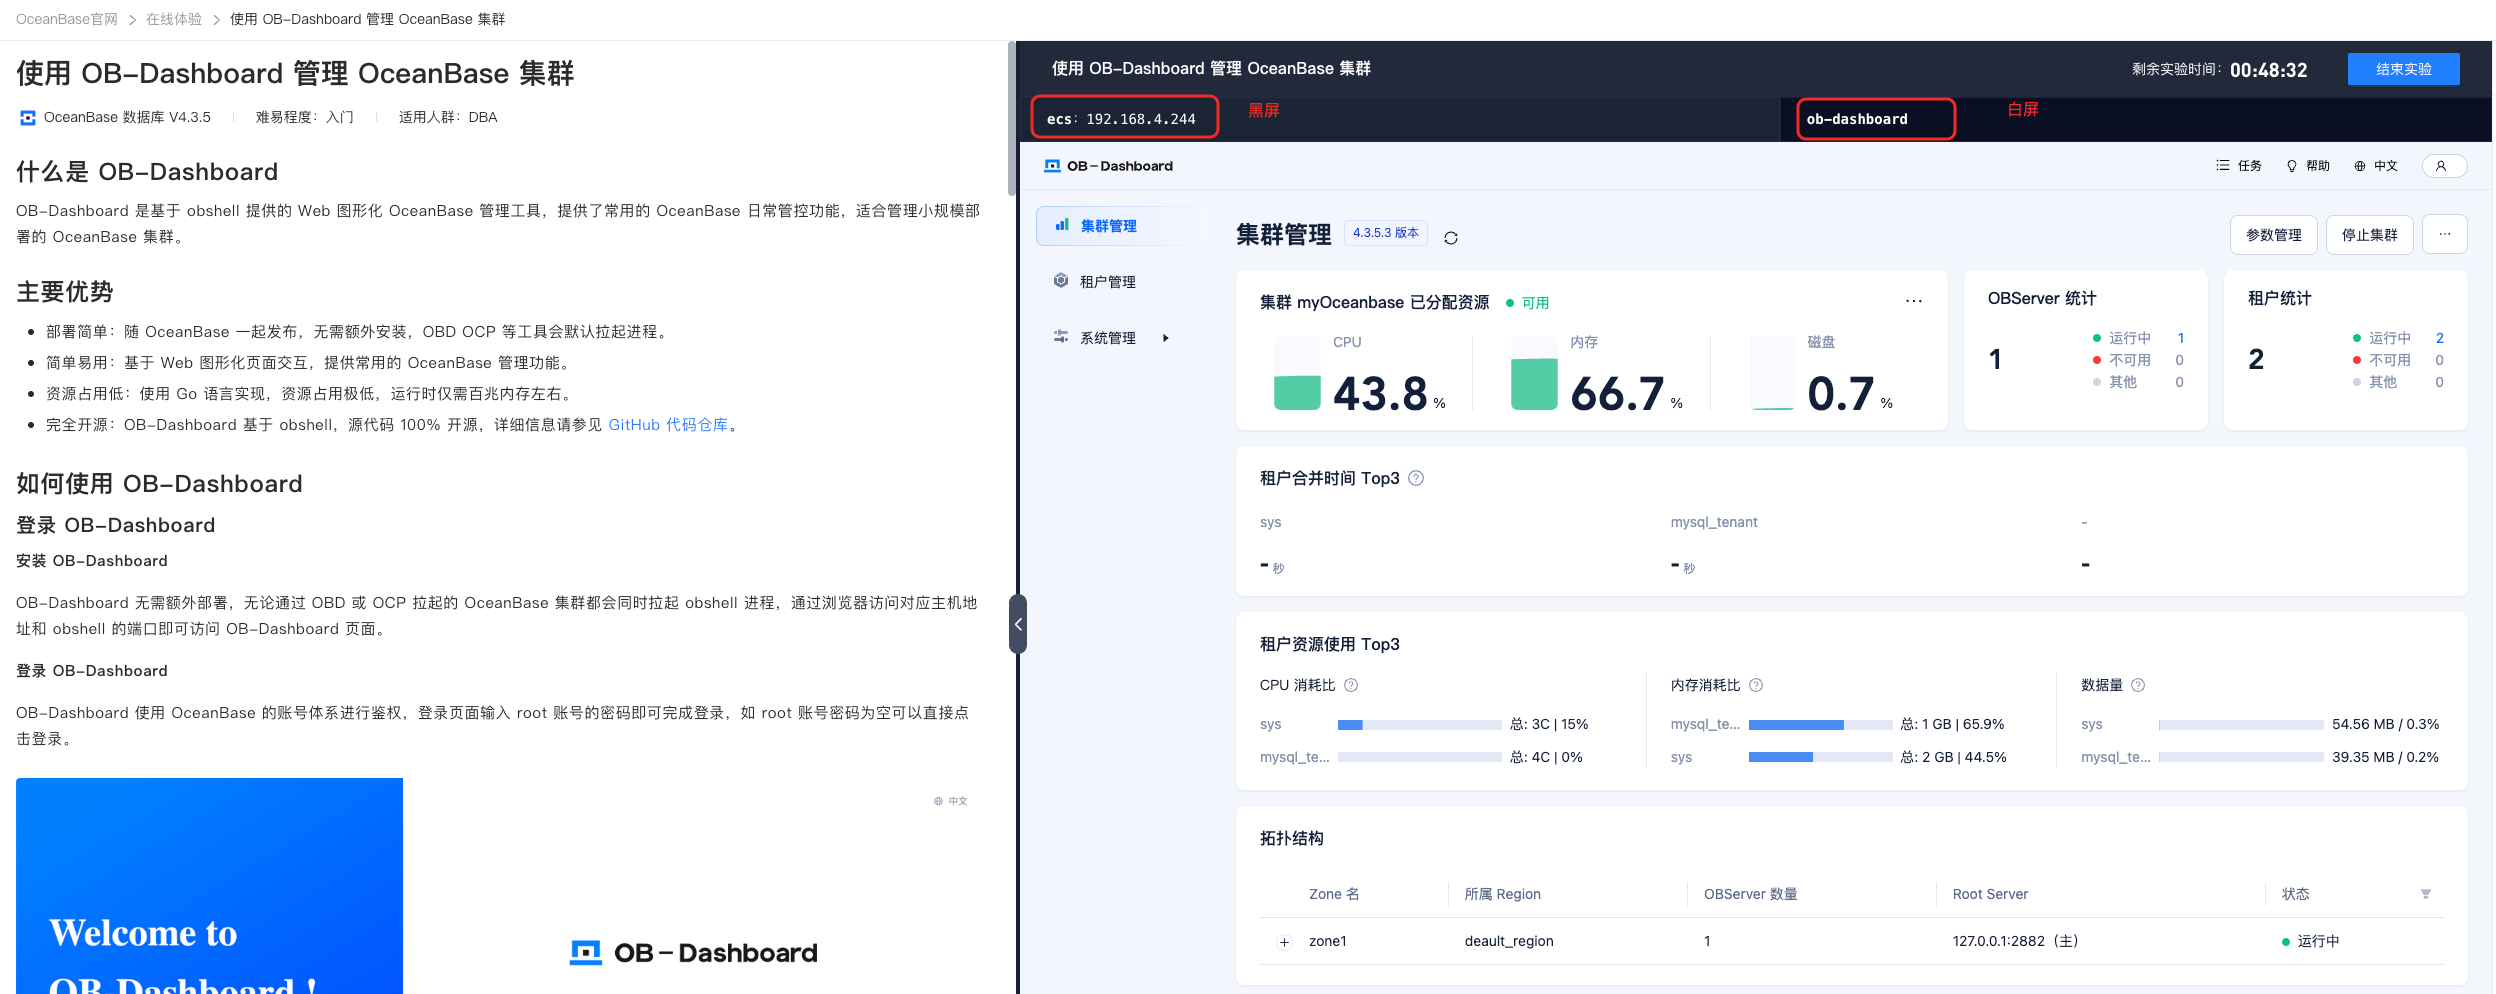This screenshot has width=2496, height=994.
Task: Click the 不可用 row in OBServer 统计
Action: click(x=2137, y=360)
